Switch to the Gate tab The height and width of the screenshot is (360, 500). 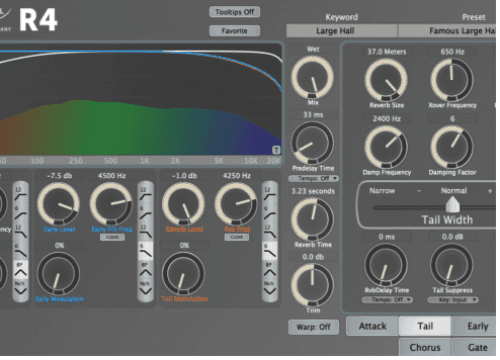[475, 347]
